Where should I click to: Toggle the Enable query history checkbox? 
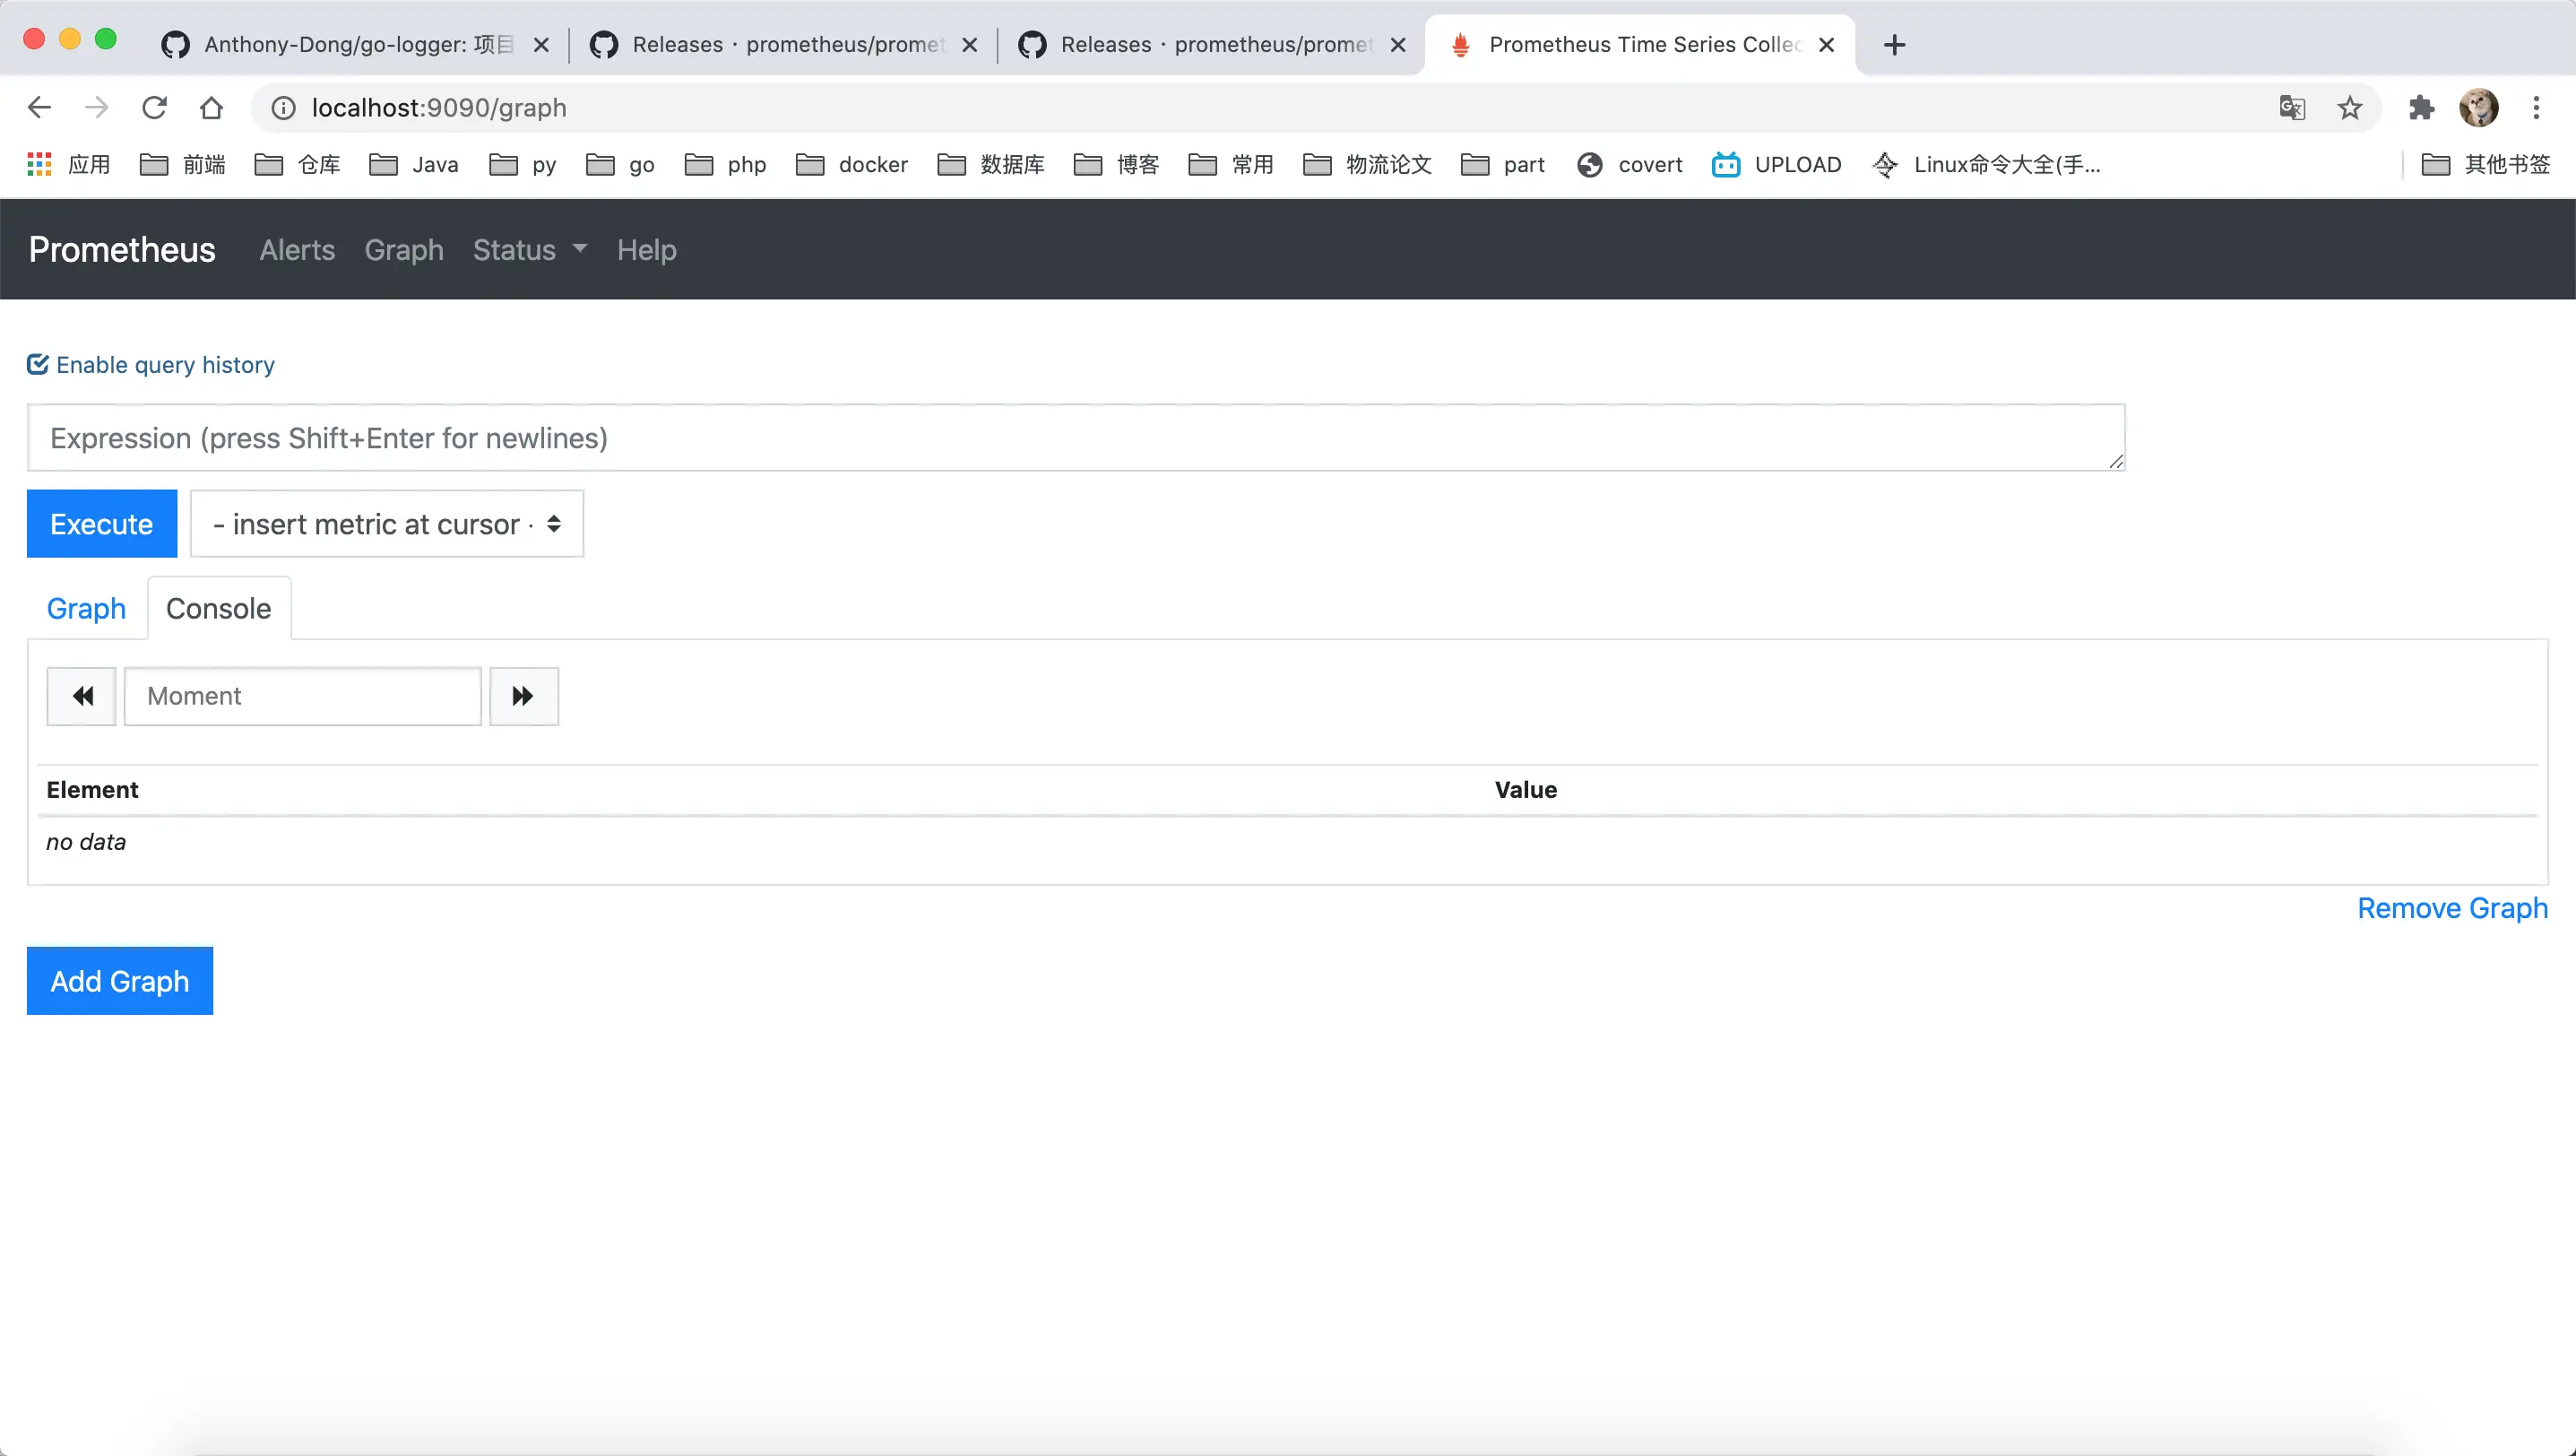click(37, 364)
